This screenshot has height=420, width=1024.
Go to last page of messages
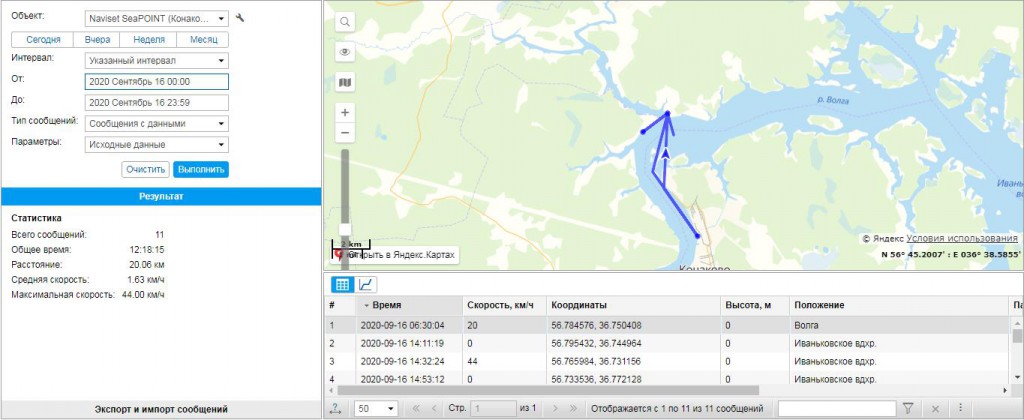tap(573, 409)
